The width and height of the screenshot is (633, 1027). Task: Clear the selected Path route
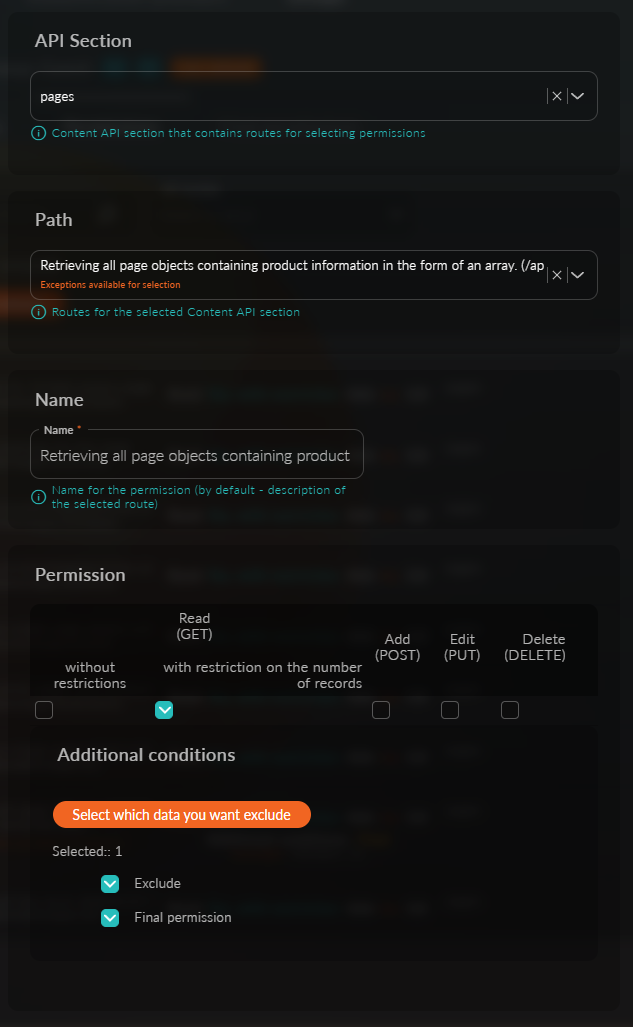point(557,275)
